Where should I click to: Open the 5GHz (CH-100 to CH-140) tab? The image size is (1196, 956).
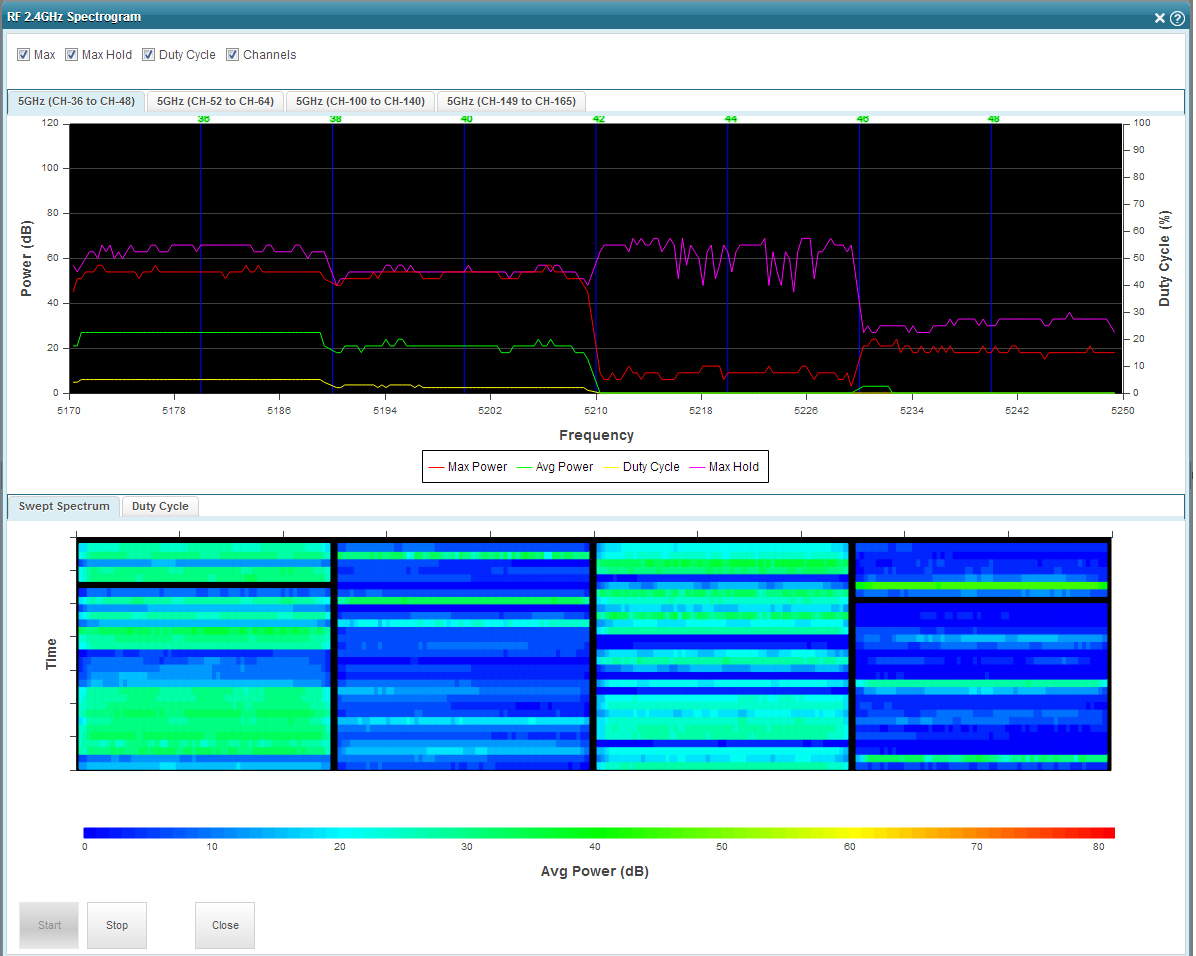coord(360,101)
